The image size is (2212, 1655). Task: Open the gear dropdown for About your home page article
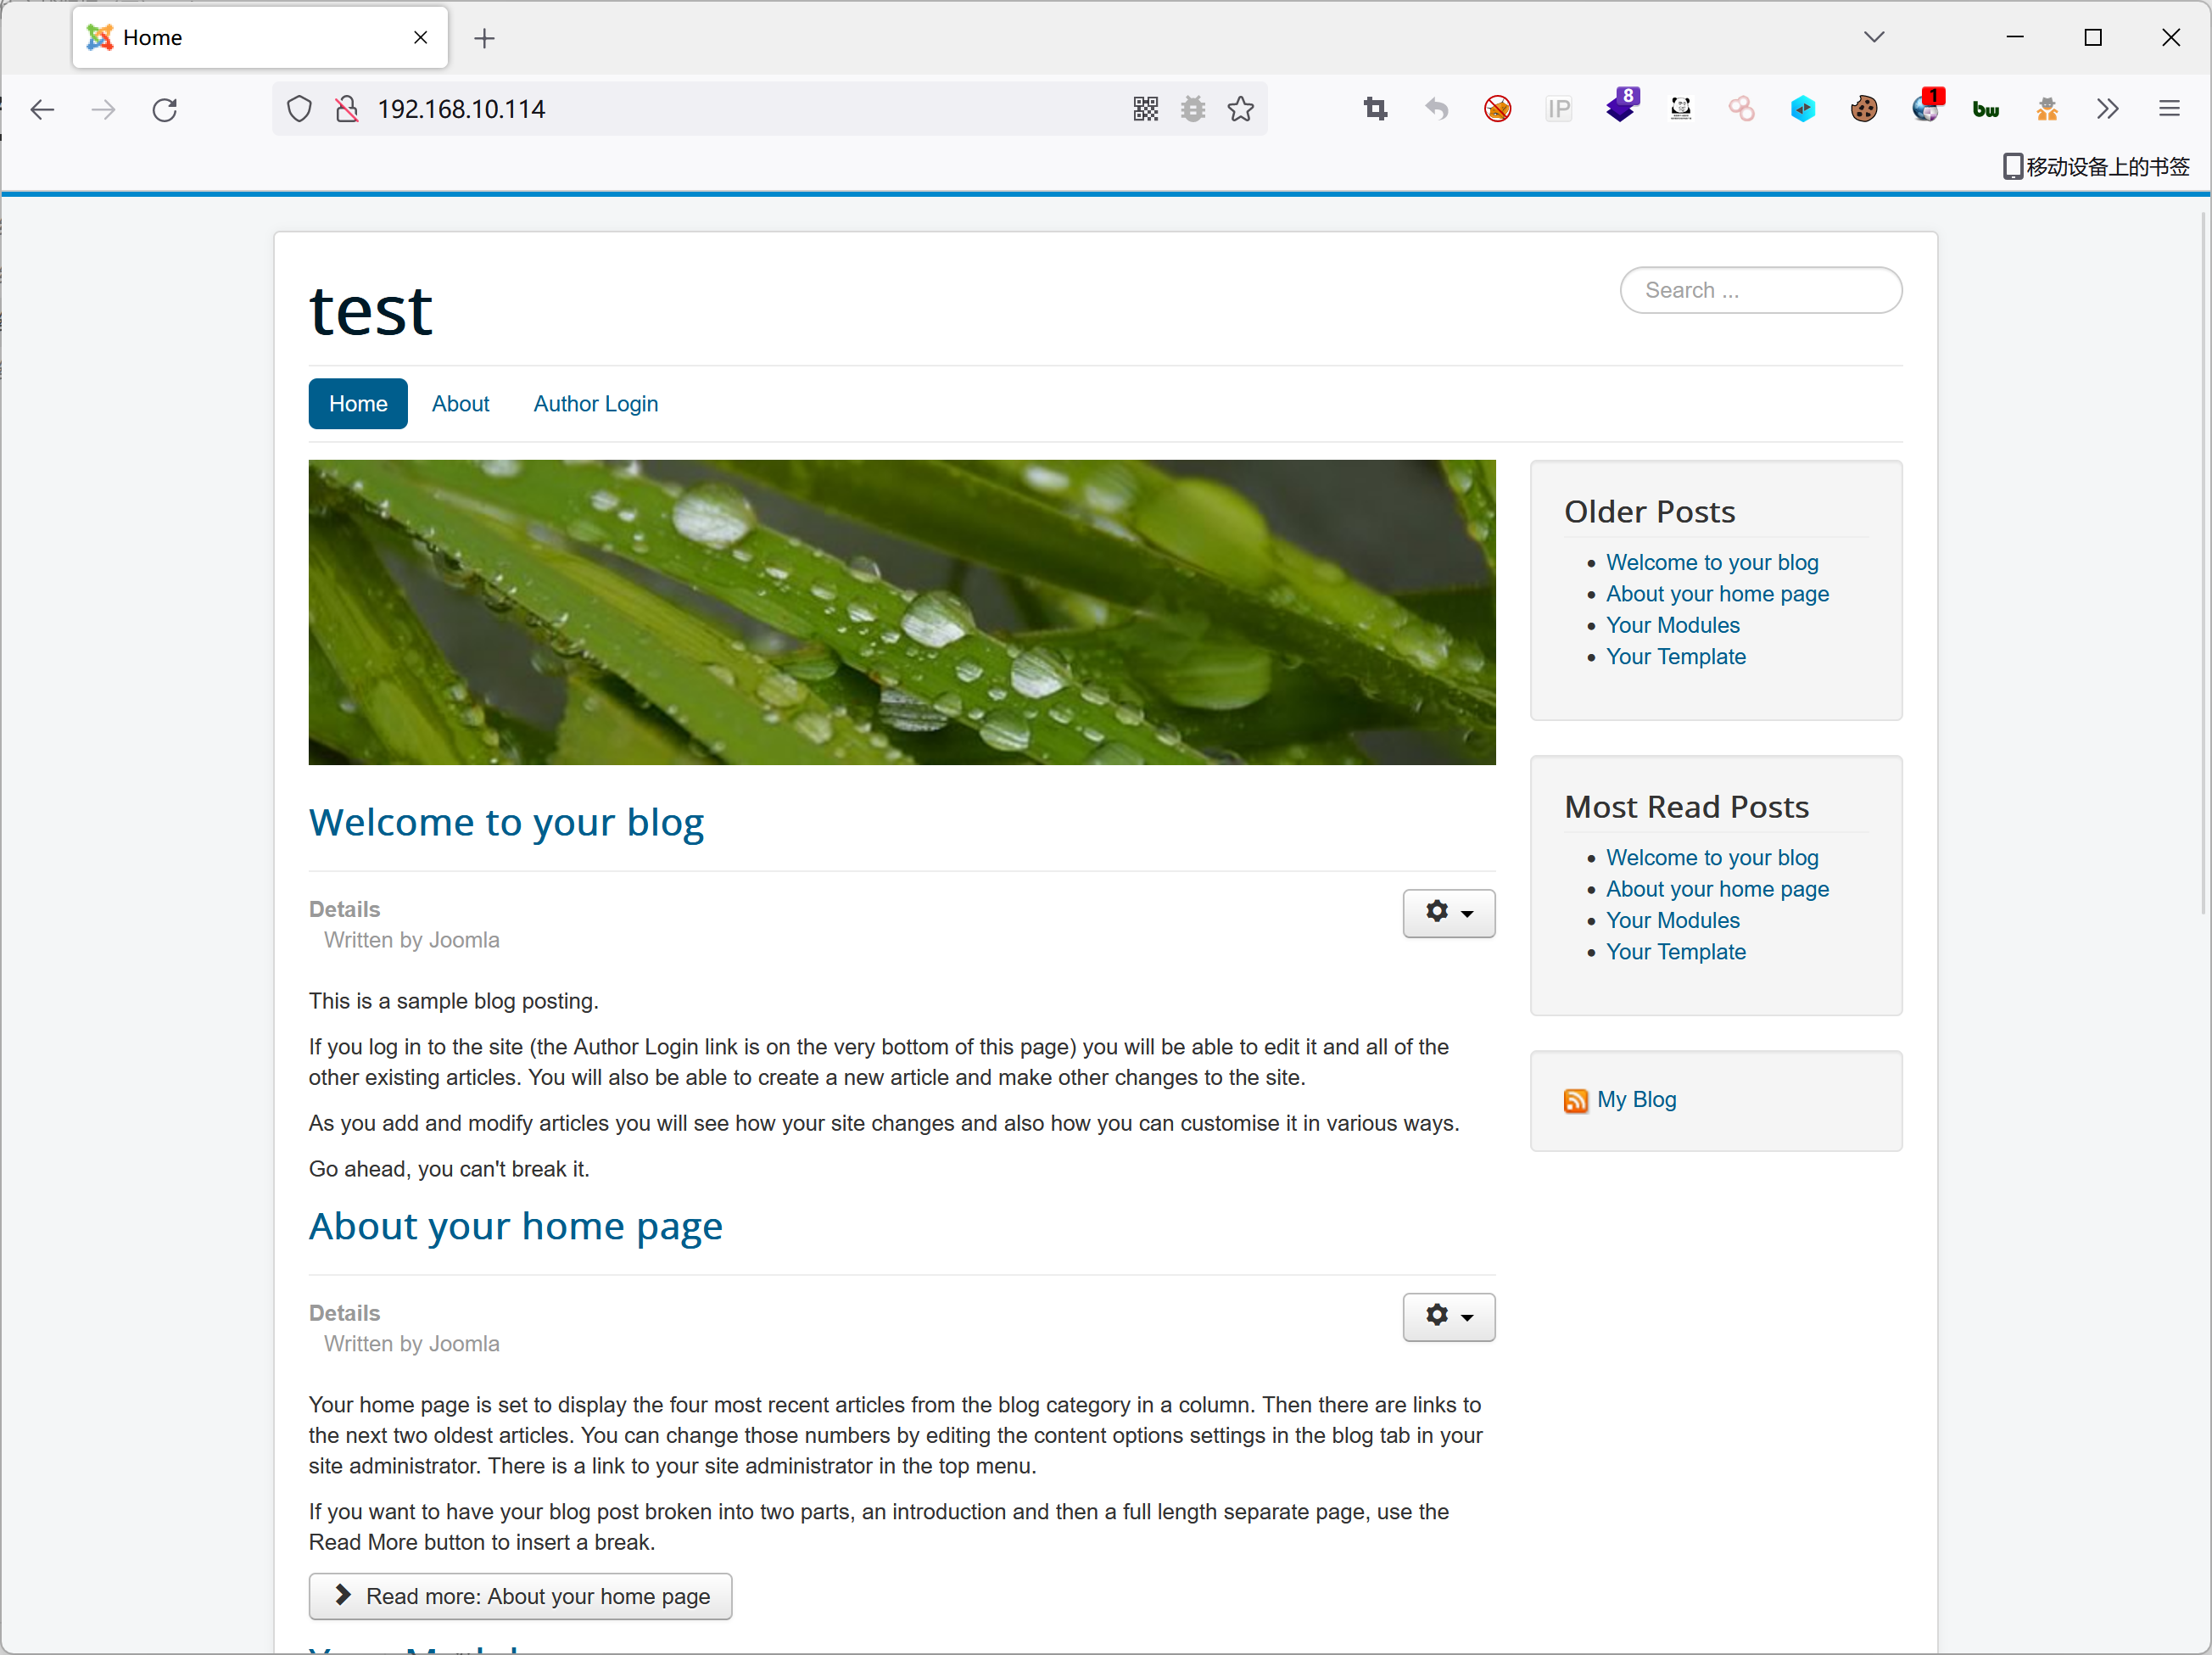point(1448,1316)
